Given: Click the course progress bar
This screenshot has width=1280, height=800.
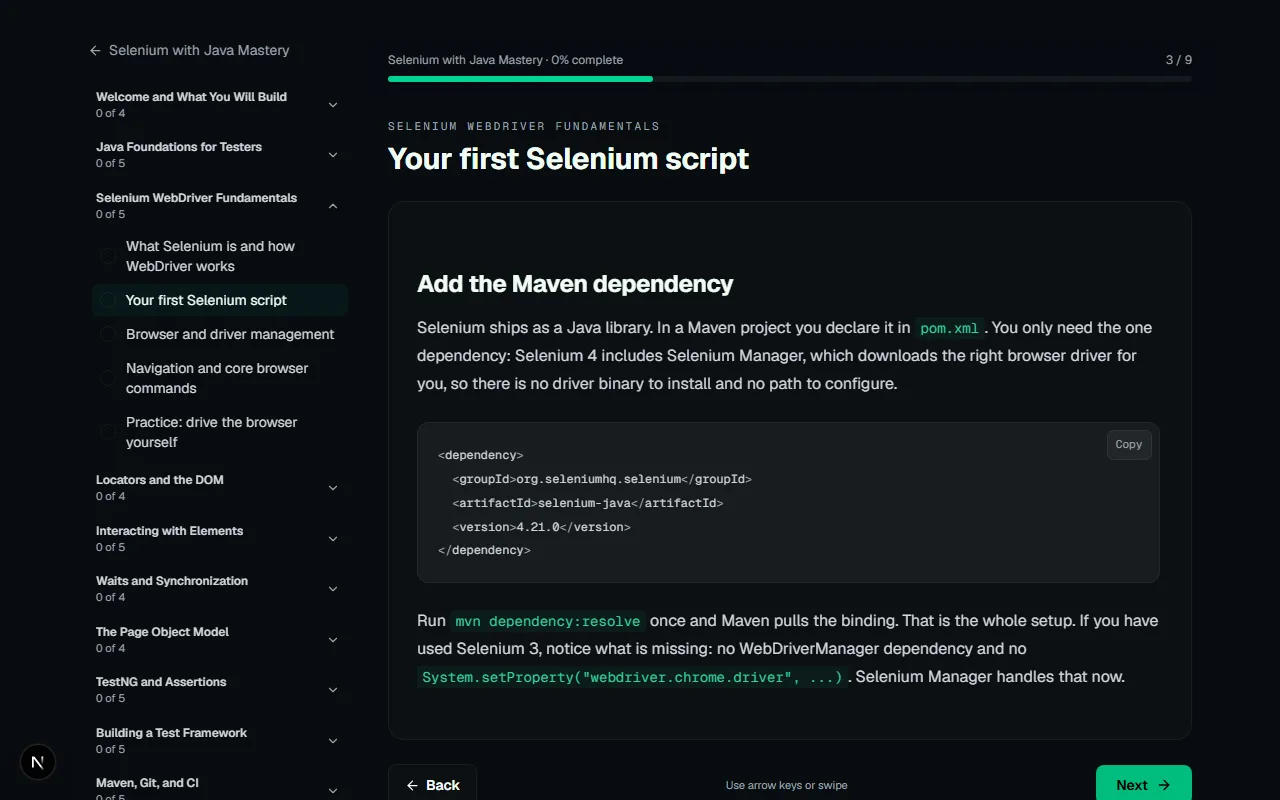Looking at the screenshot, I should click(x=790, y=79).
